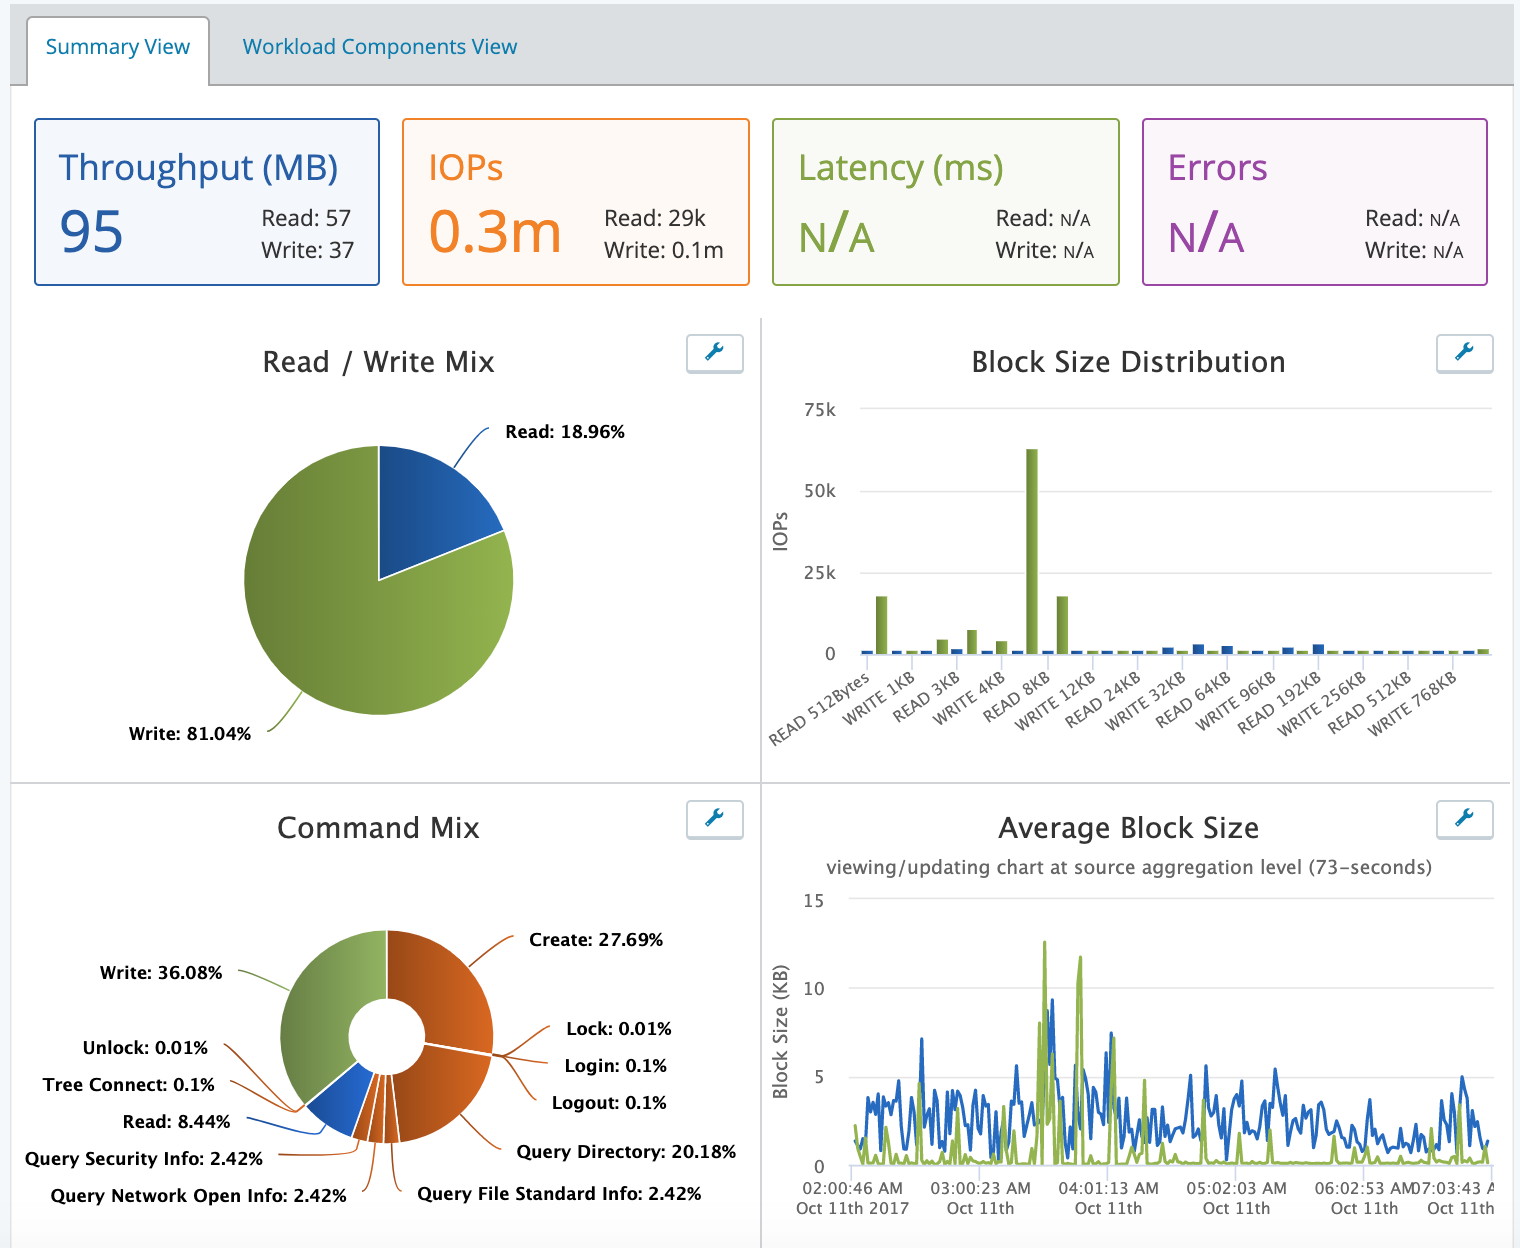Click the Write: 37 throughput value
The height and width of the screenshot is (1248, 1520).
(x=308, y=250)
